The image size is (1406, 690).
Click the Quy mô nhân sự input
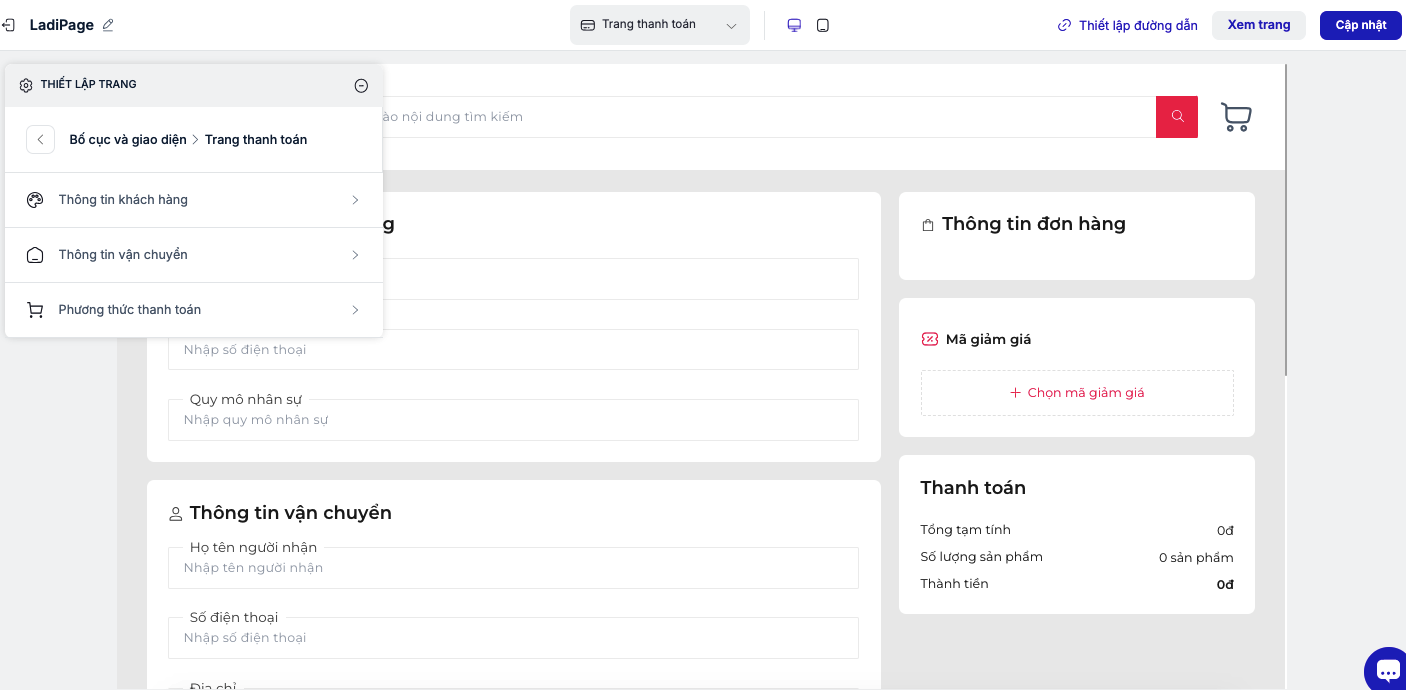(x=513, y=420)
